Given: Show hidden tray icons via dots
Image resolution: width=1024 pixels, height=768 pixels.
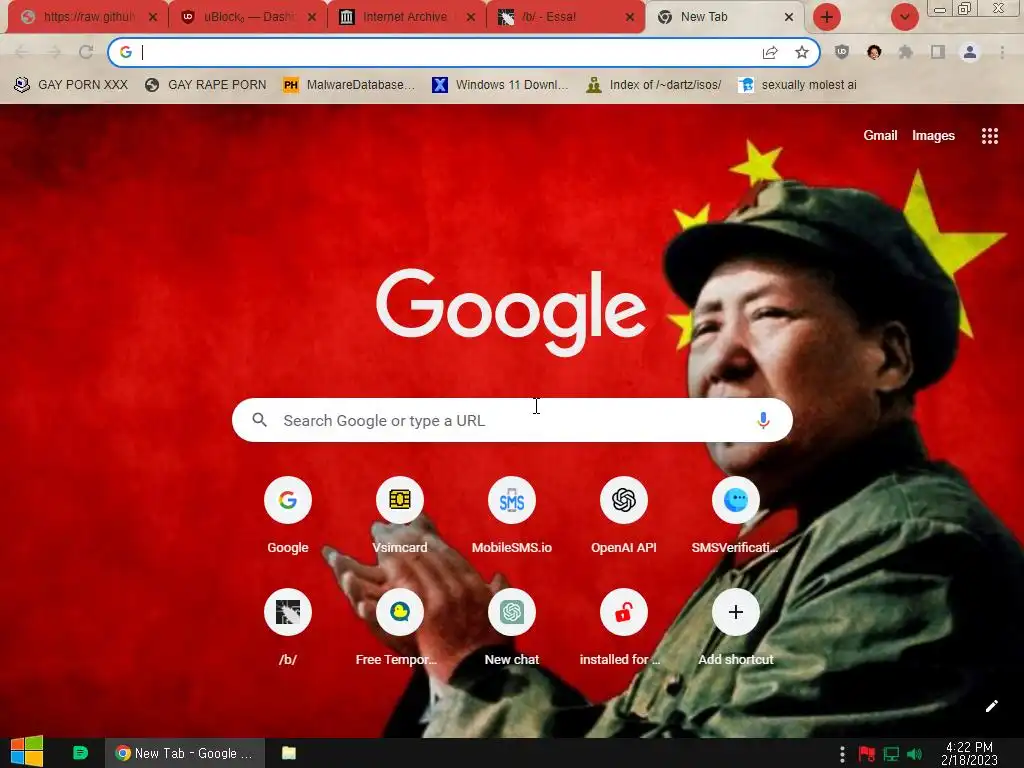Looking at the screenshot, I should (842, 754).
